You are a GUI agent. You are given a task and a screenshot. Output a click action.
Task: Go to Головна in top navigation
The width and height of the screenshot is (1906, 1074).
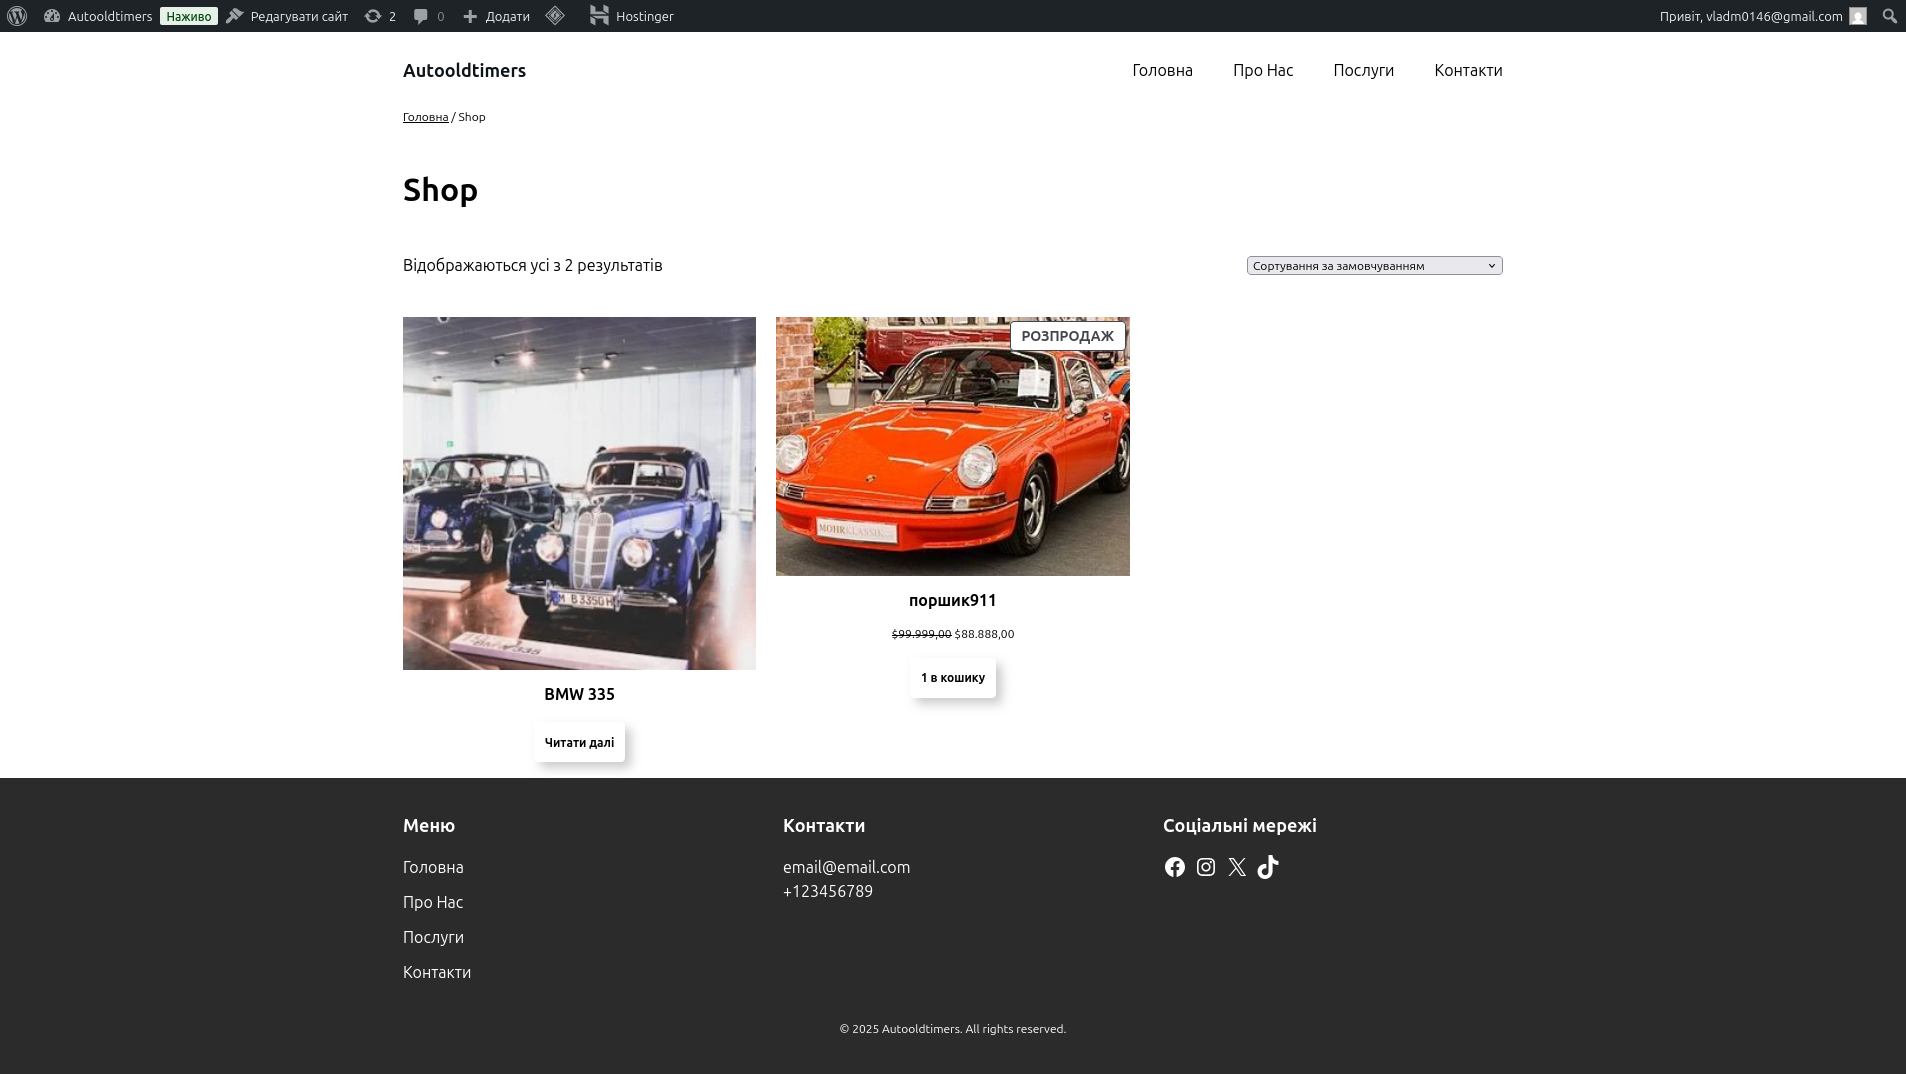[1162, 70]
